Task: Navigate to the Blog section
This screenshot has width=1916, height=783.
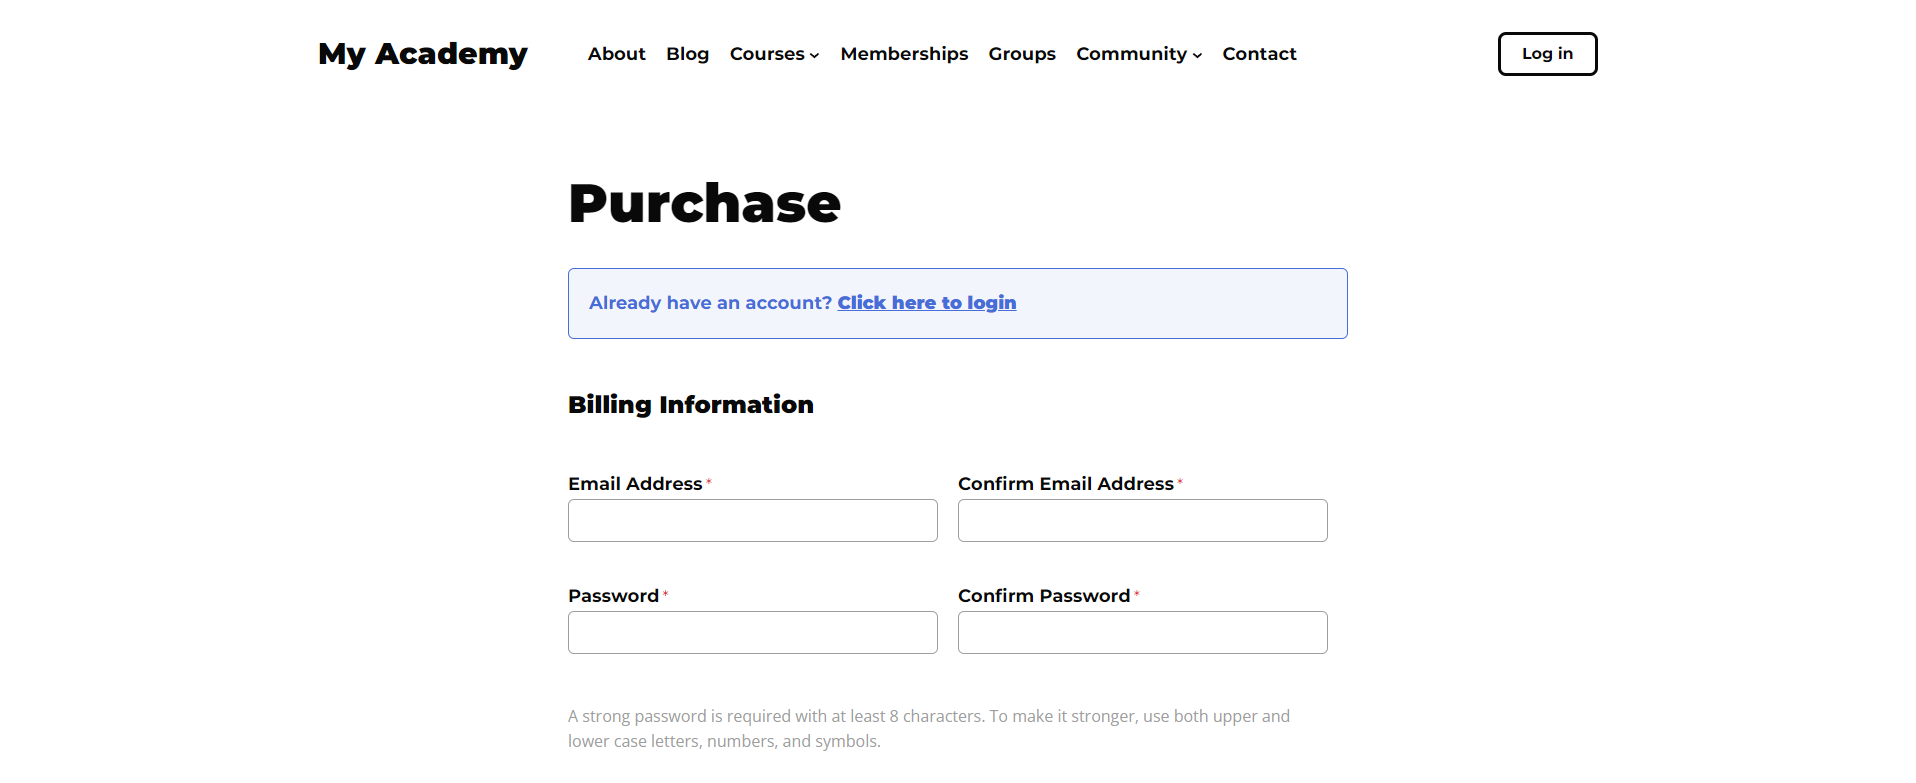Action: point(687,54)
